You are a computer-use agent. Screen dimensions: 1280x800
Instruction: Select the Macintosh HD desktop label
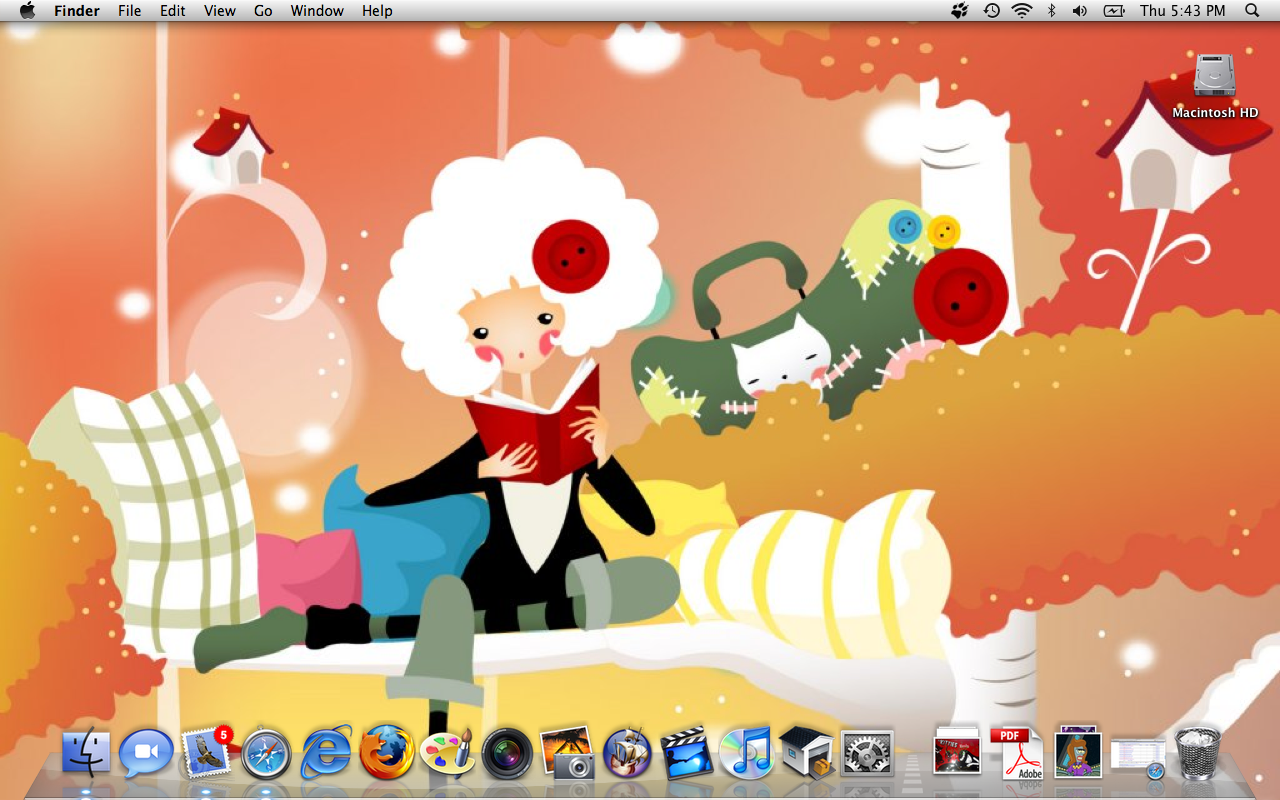1215,113
